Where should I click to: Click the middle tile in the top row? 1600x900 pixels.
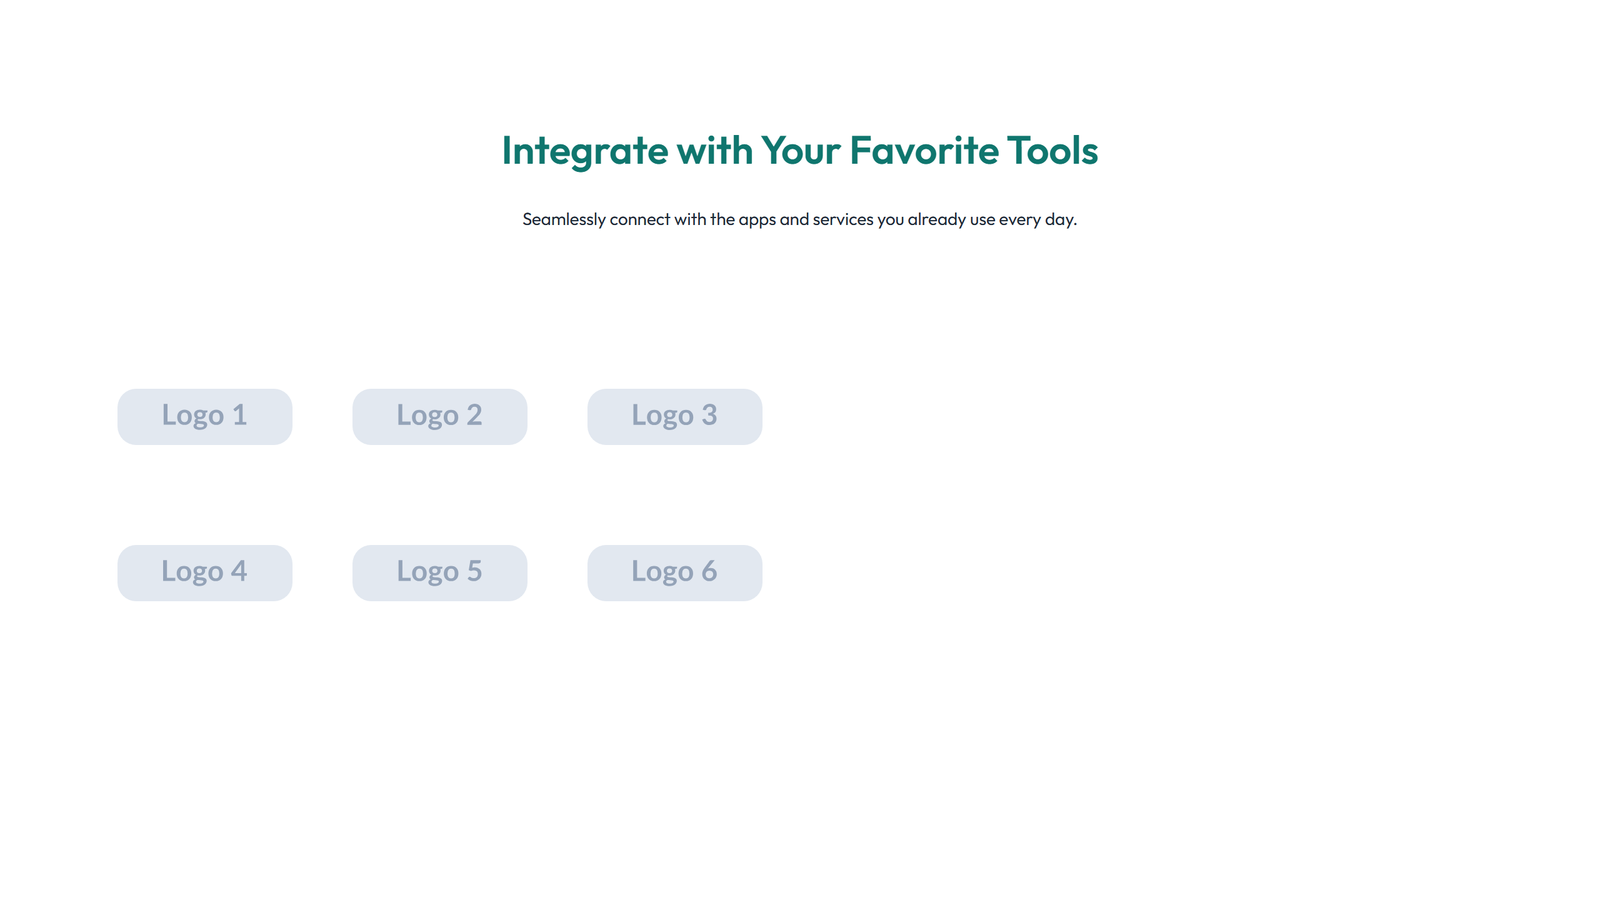pyautogui.click(x=440, y=416)
